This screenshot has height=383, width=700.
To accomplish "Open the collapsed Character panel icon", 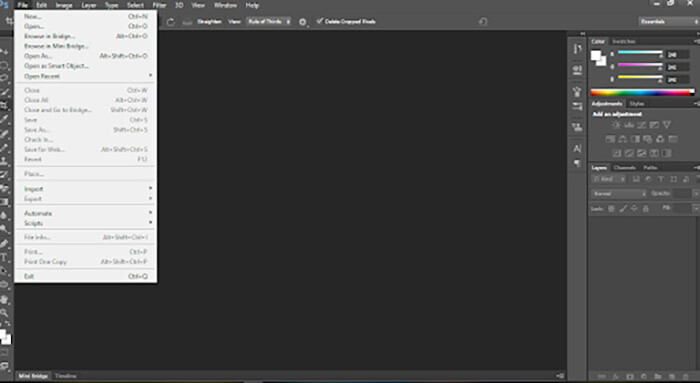I will pos(577,149).
